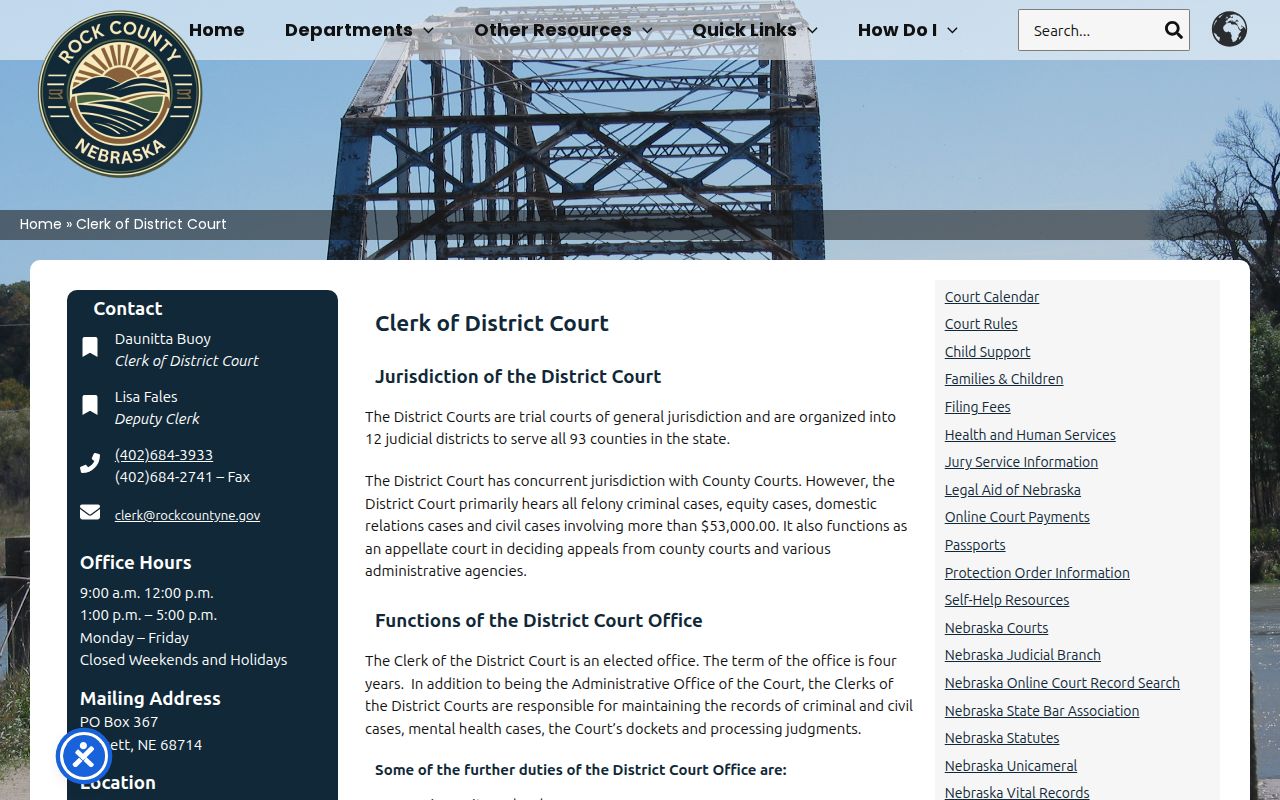Click the Rock County Nebraska logo
The image size is (1280, 800).
pos(120,93)
